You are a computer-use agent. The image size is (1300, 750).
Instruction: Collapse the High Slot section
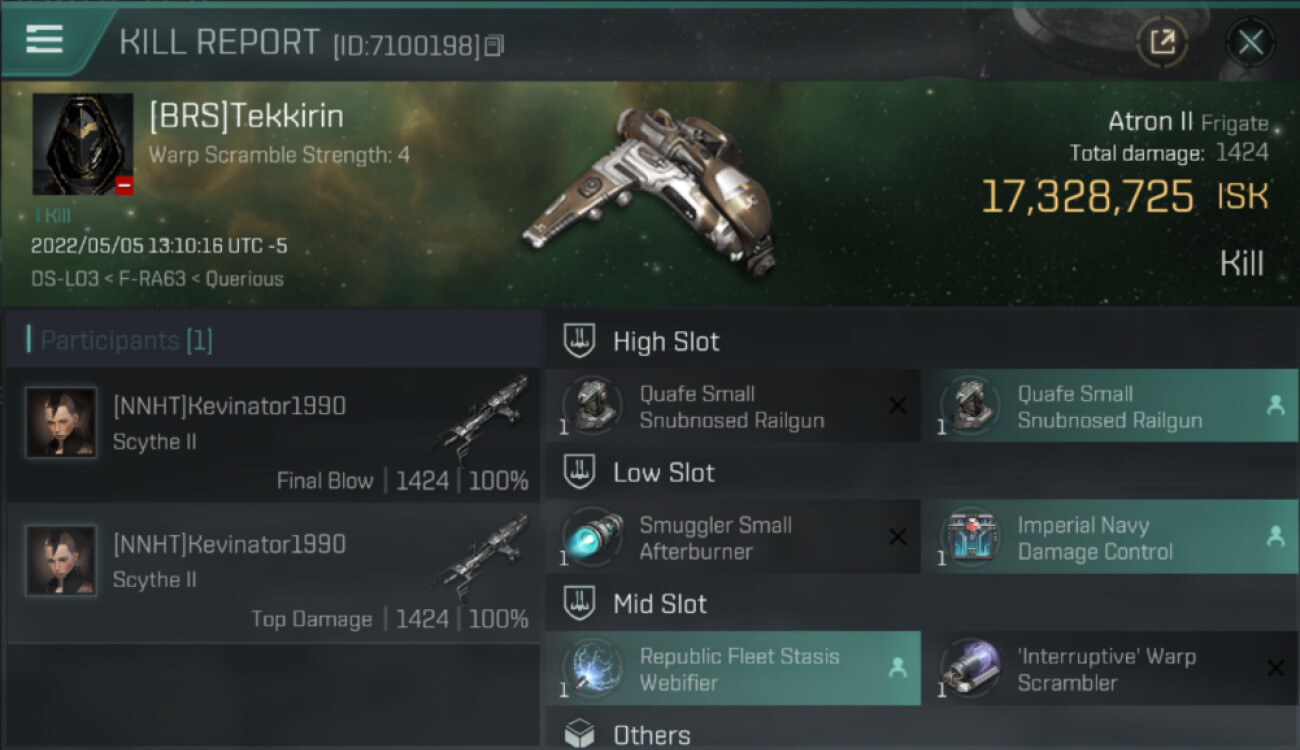(x=666, y=341)
